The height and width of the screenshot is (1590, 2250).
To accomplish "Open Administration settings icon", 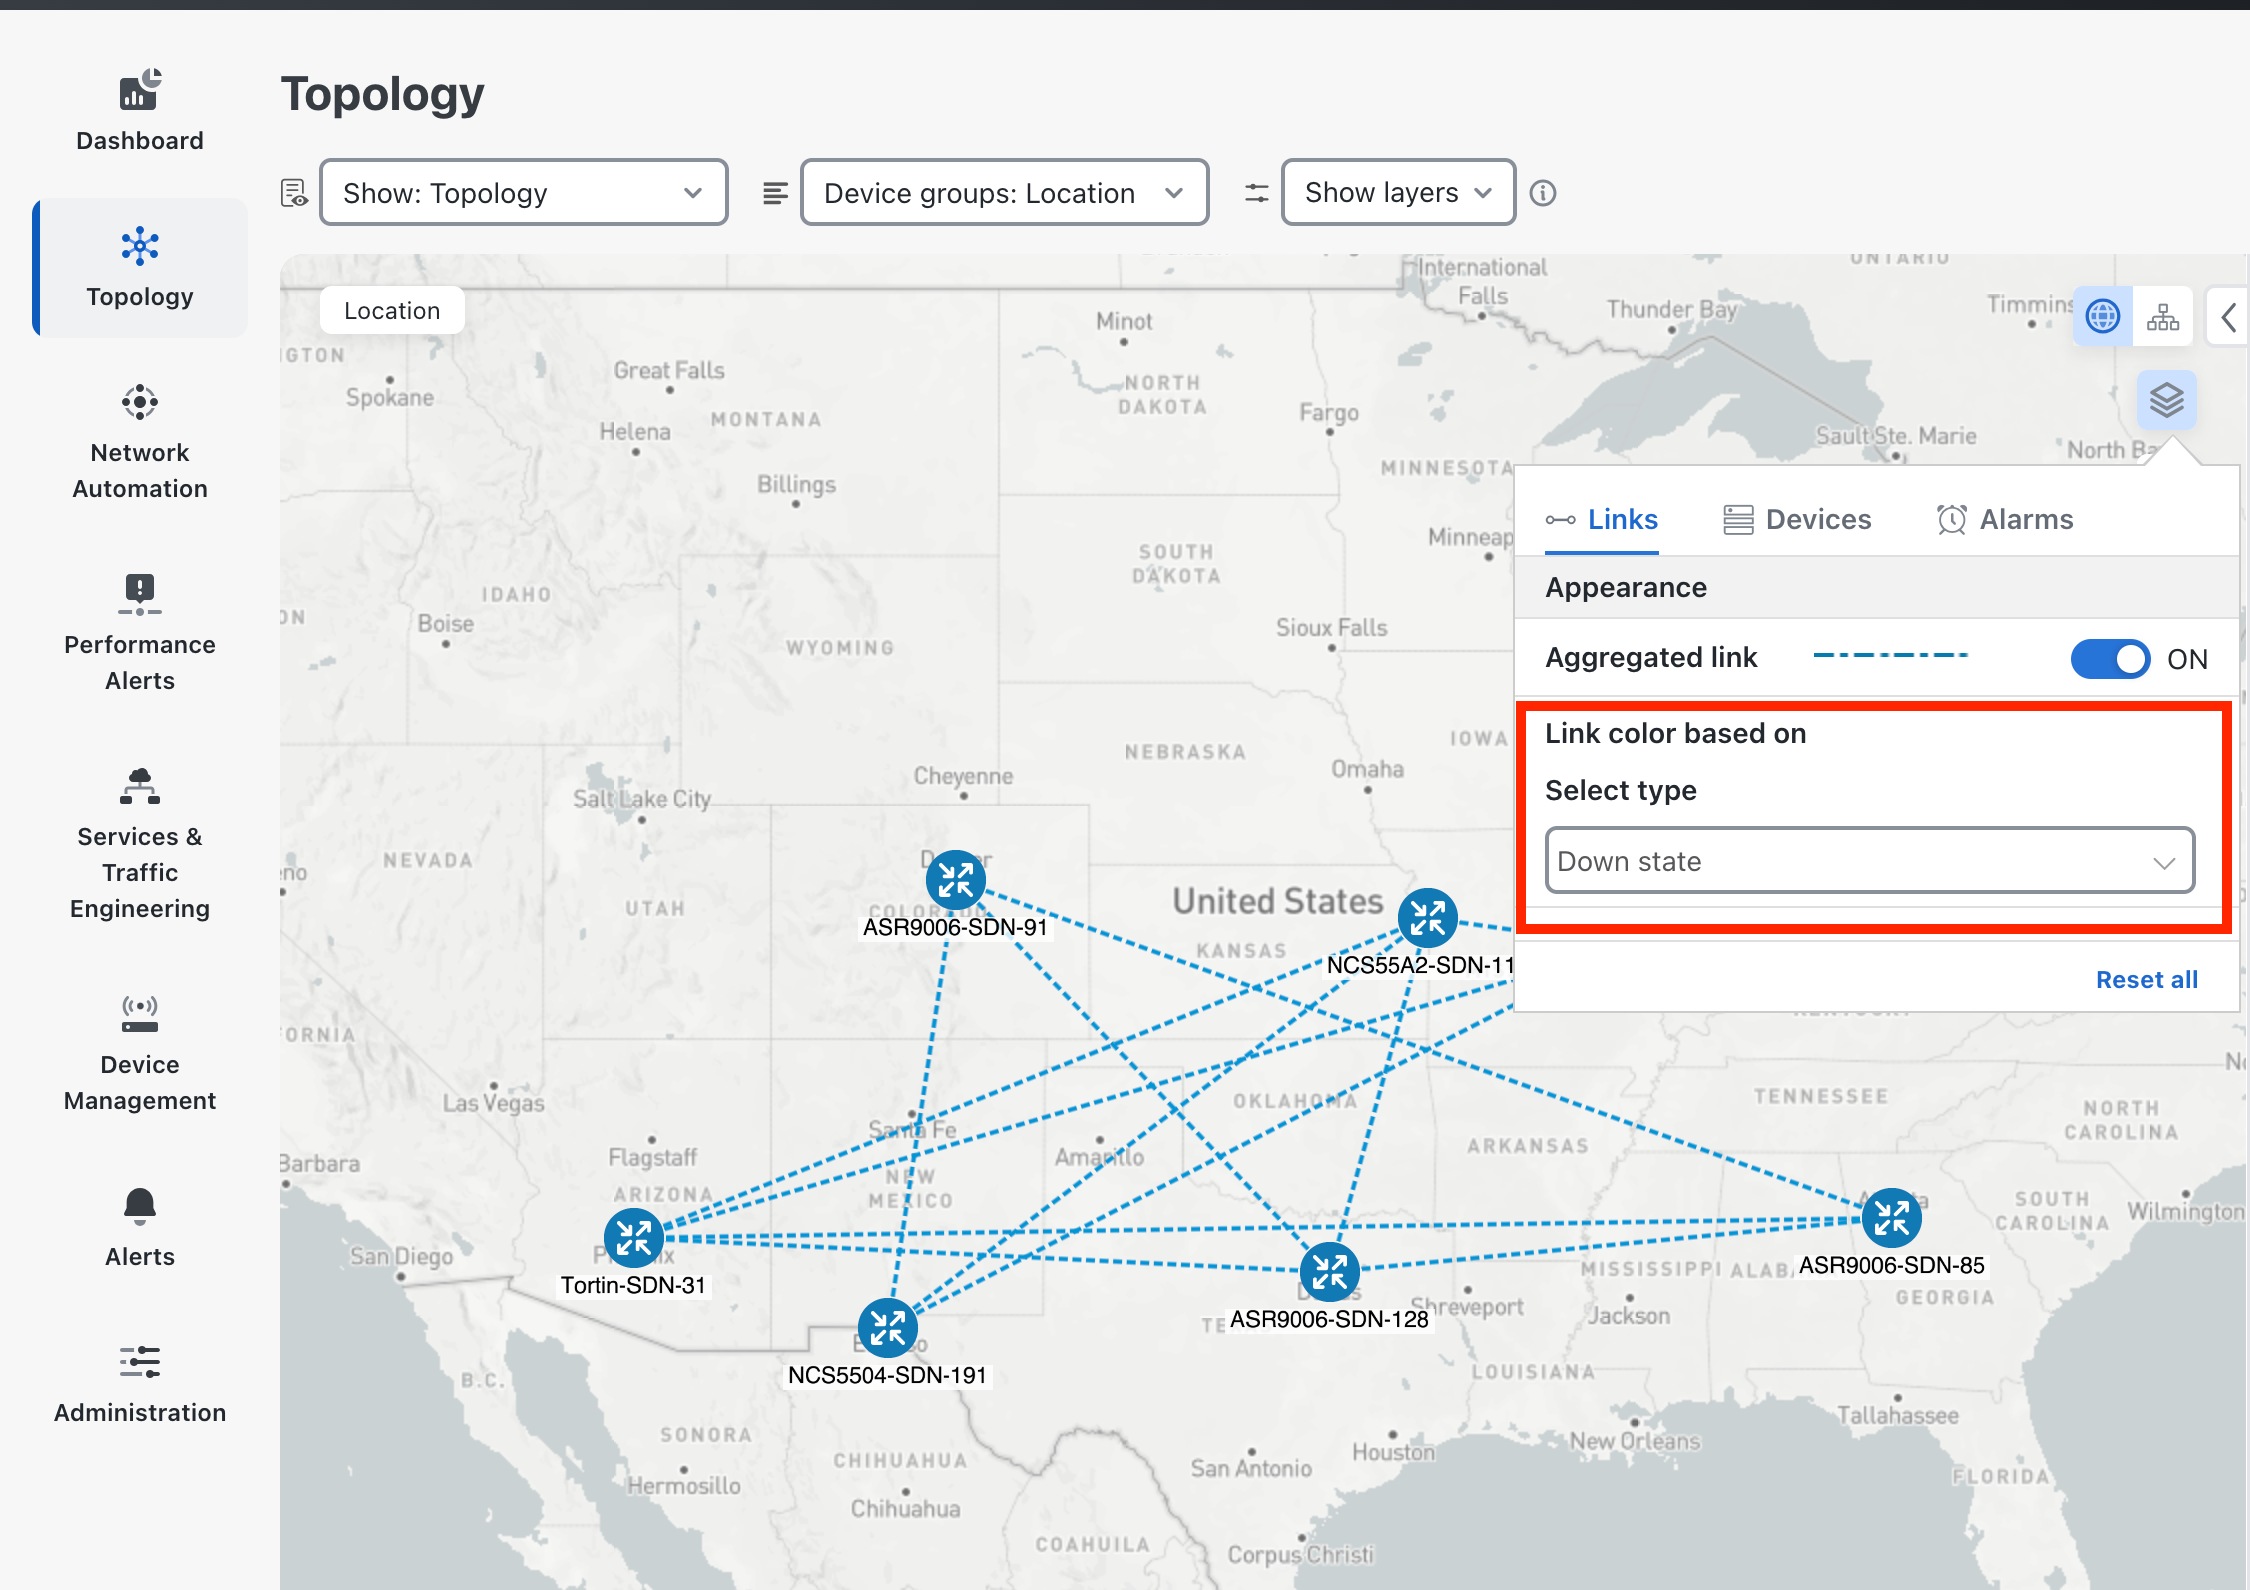I will pos(140,1363).
